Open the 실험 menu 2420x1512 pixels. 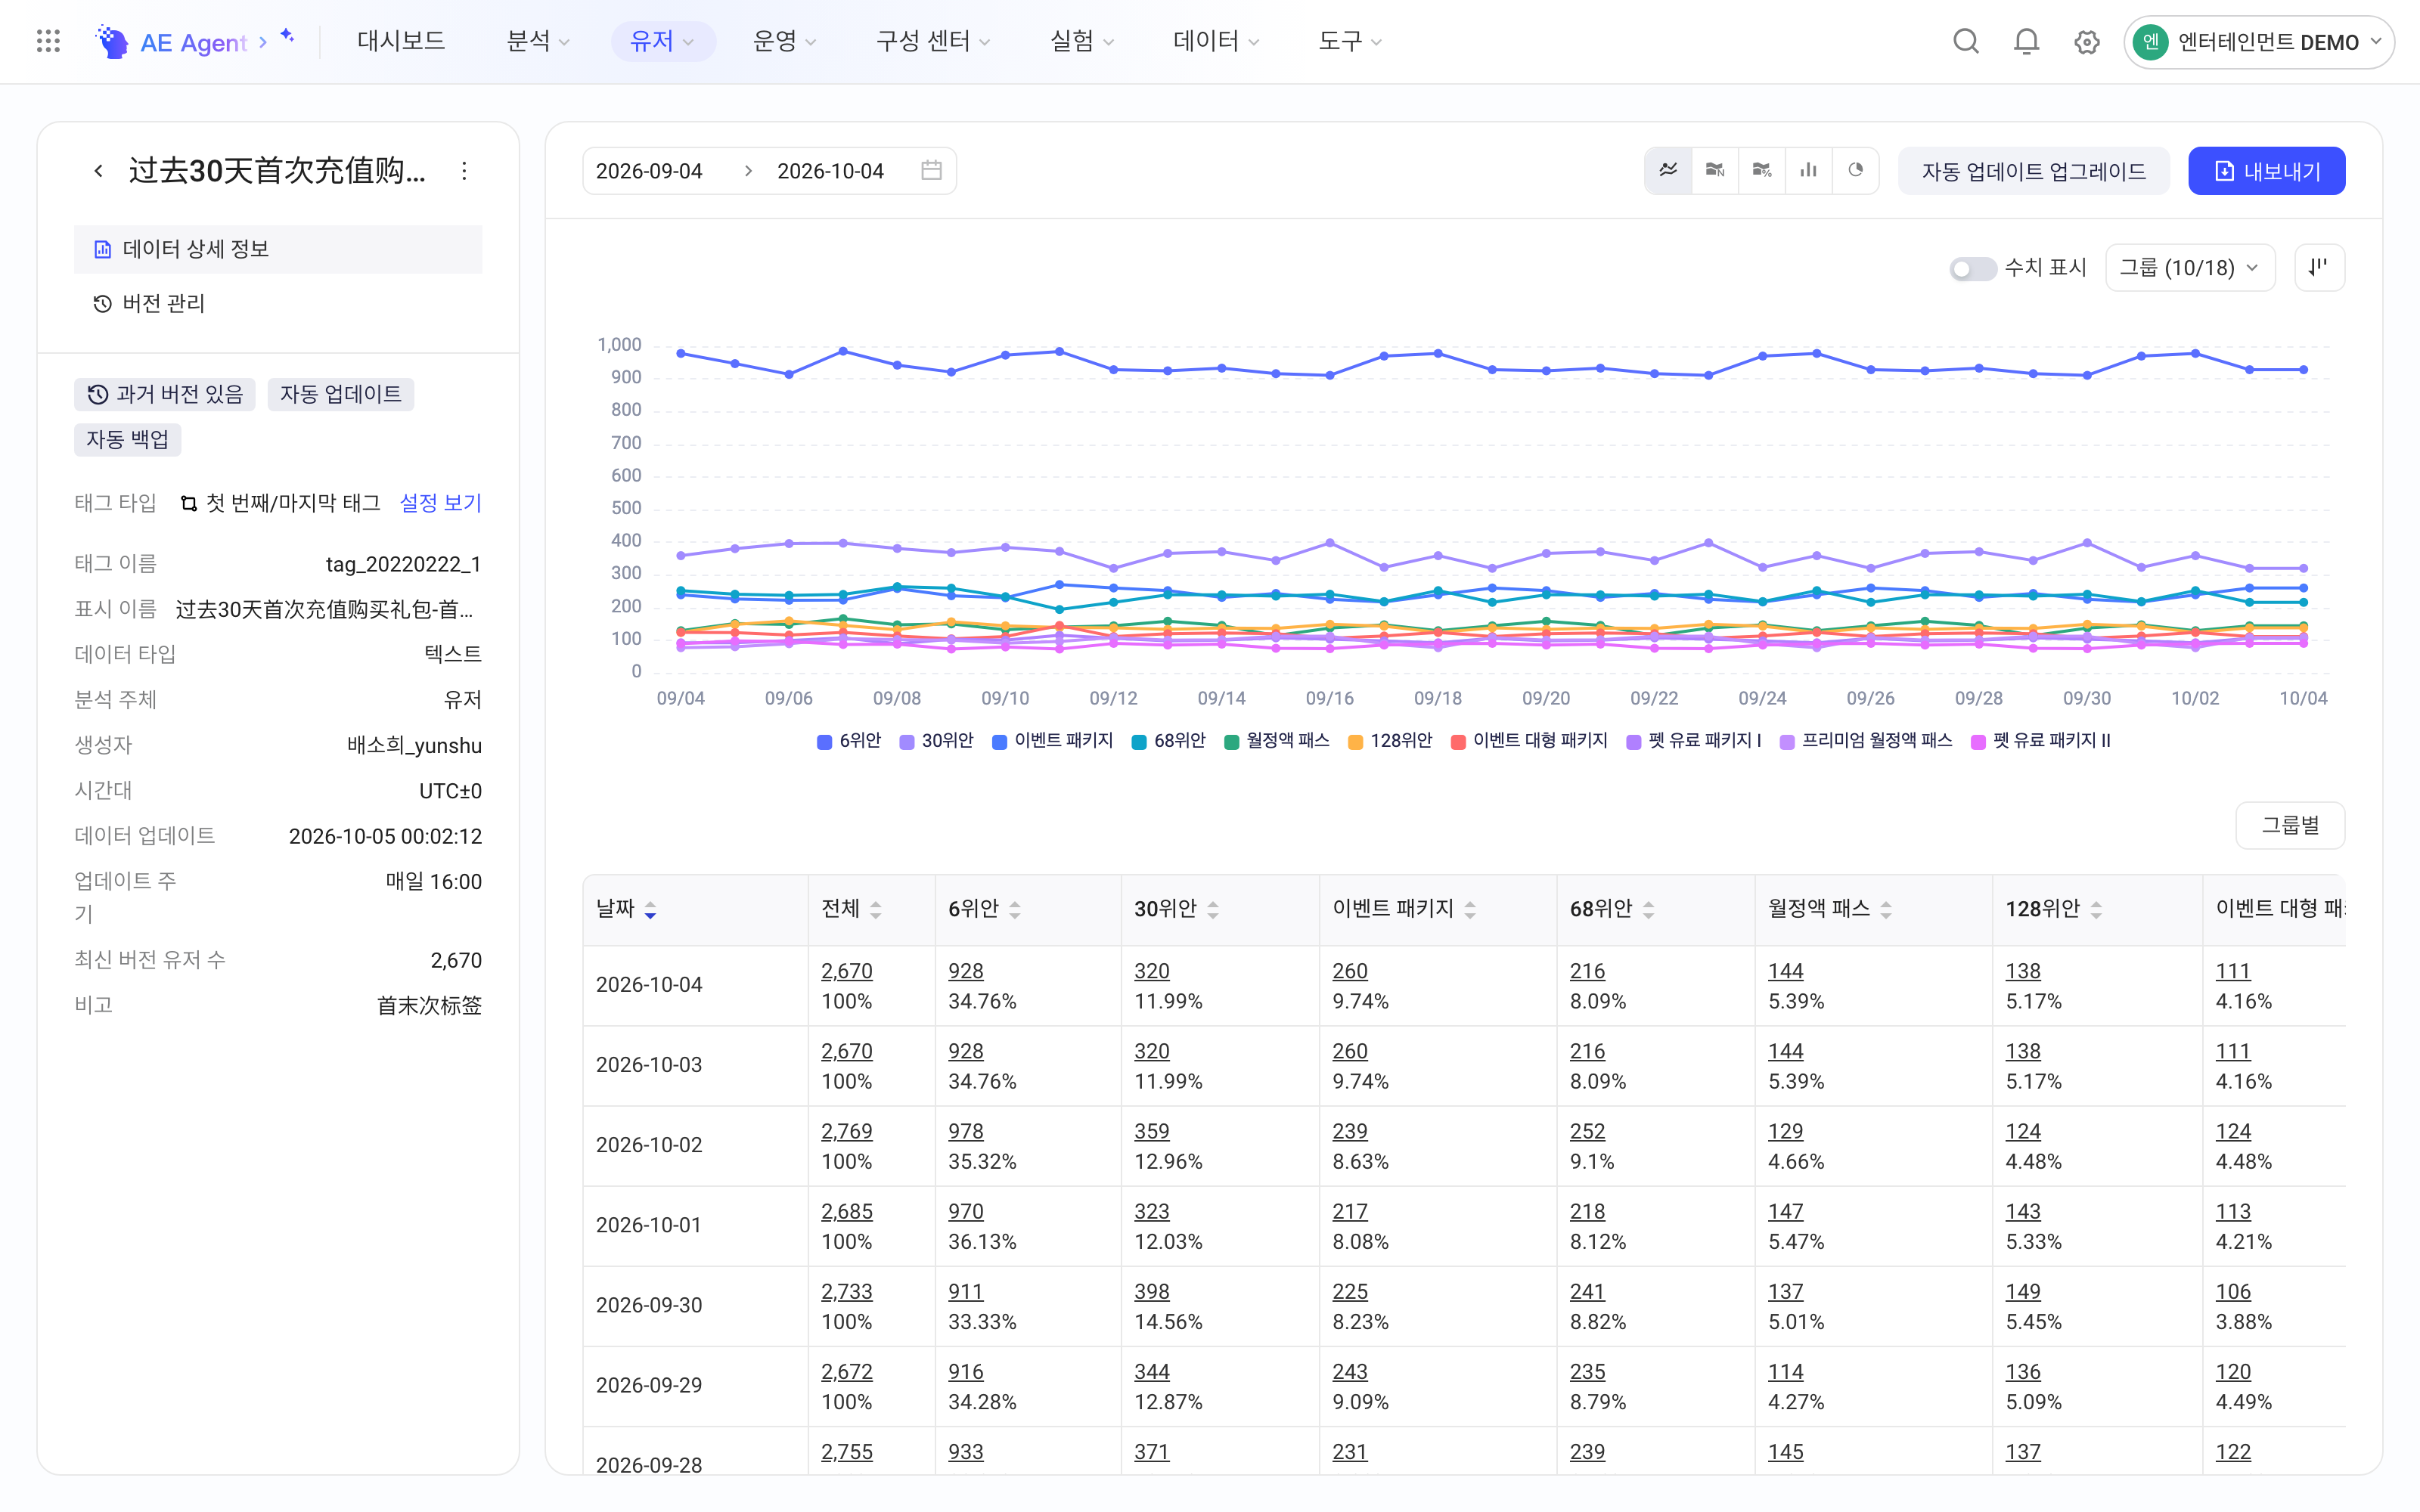click(x=1081, y=41)
